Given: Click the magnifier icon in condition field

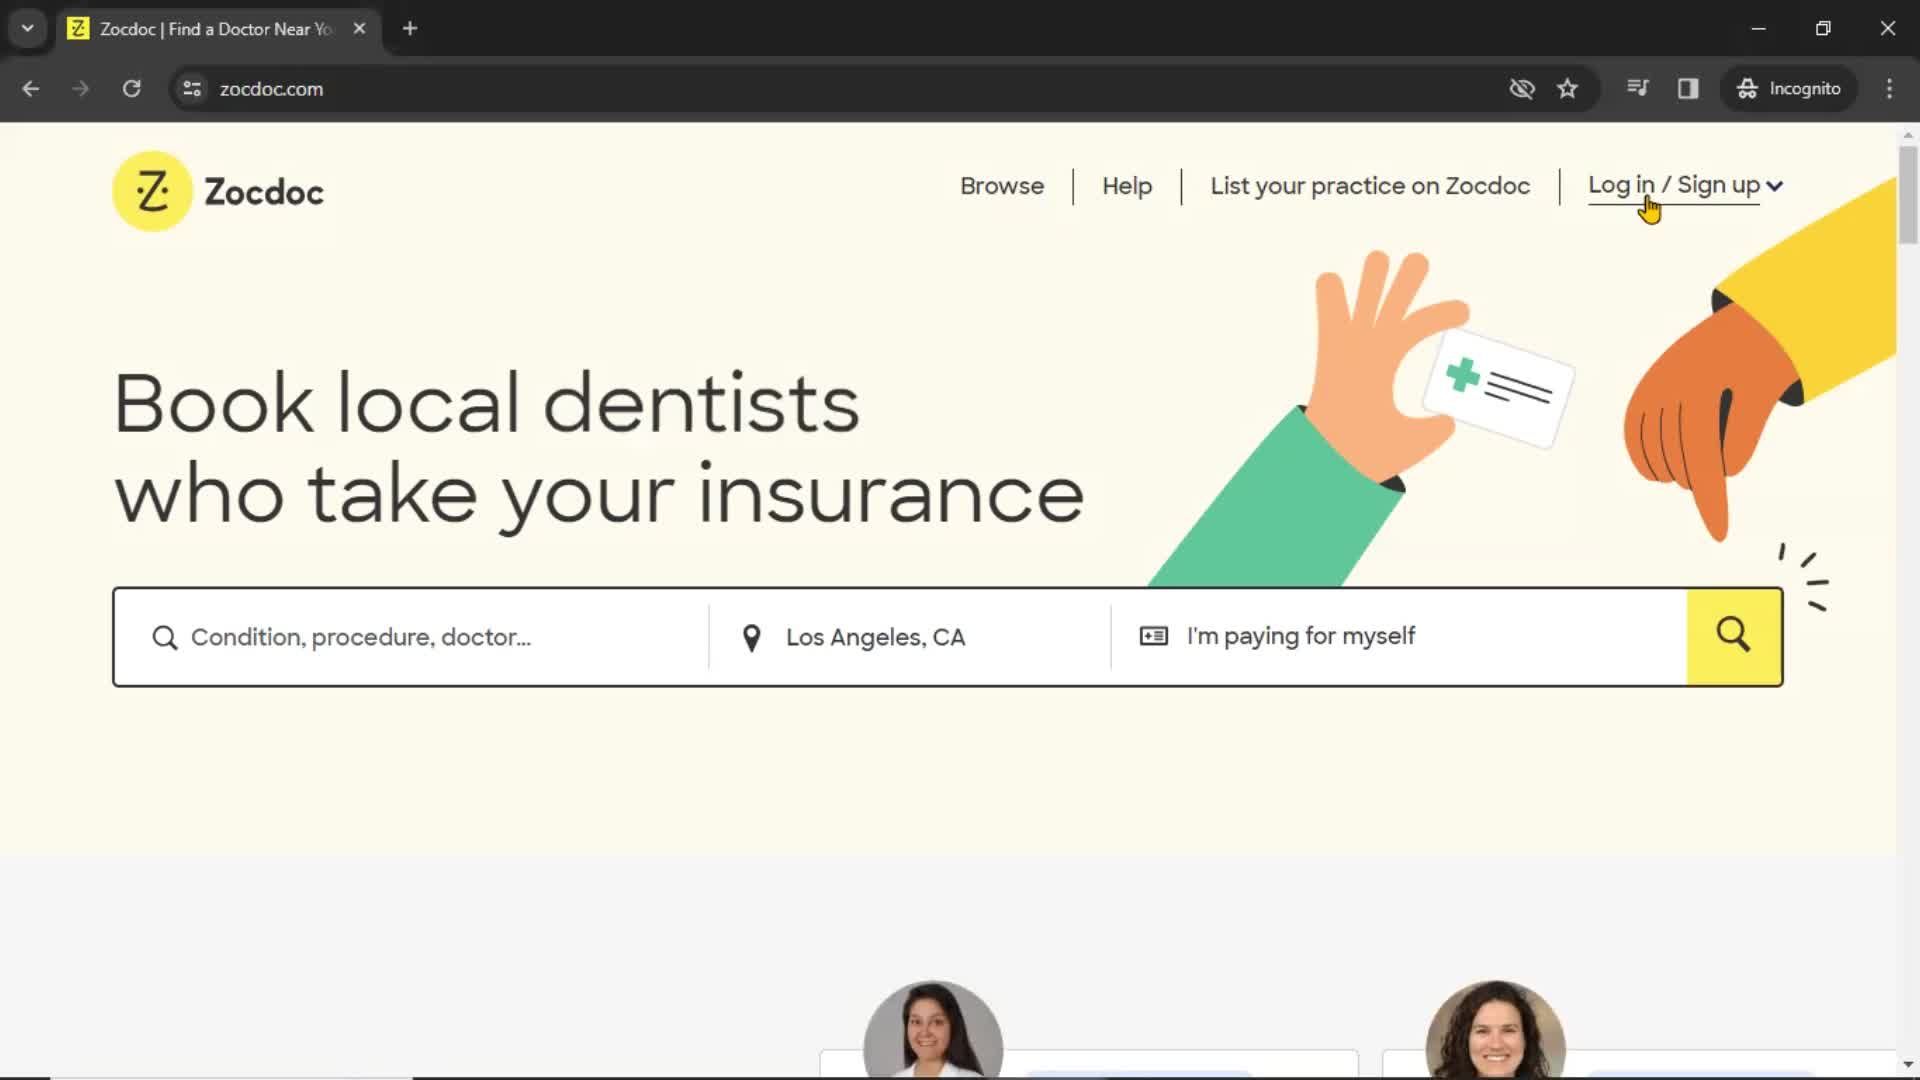Looking at the screenshot, I should coord(165,638).
